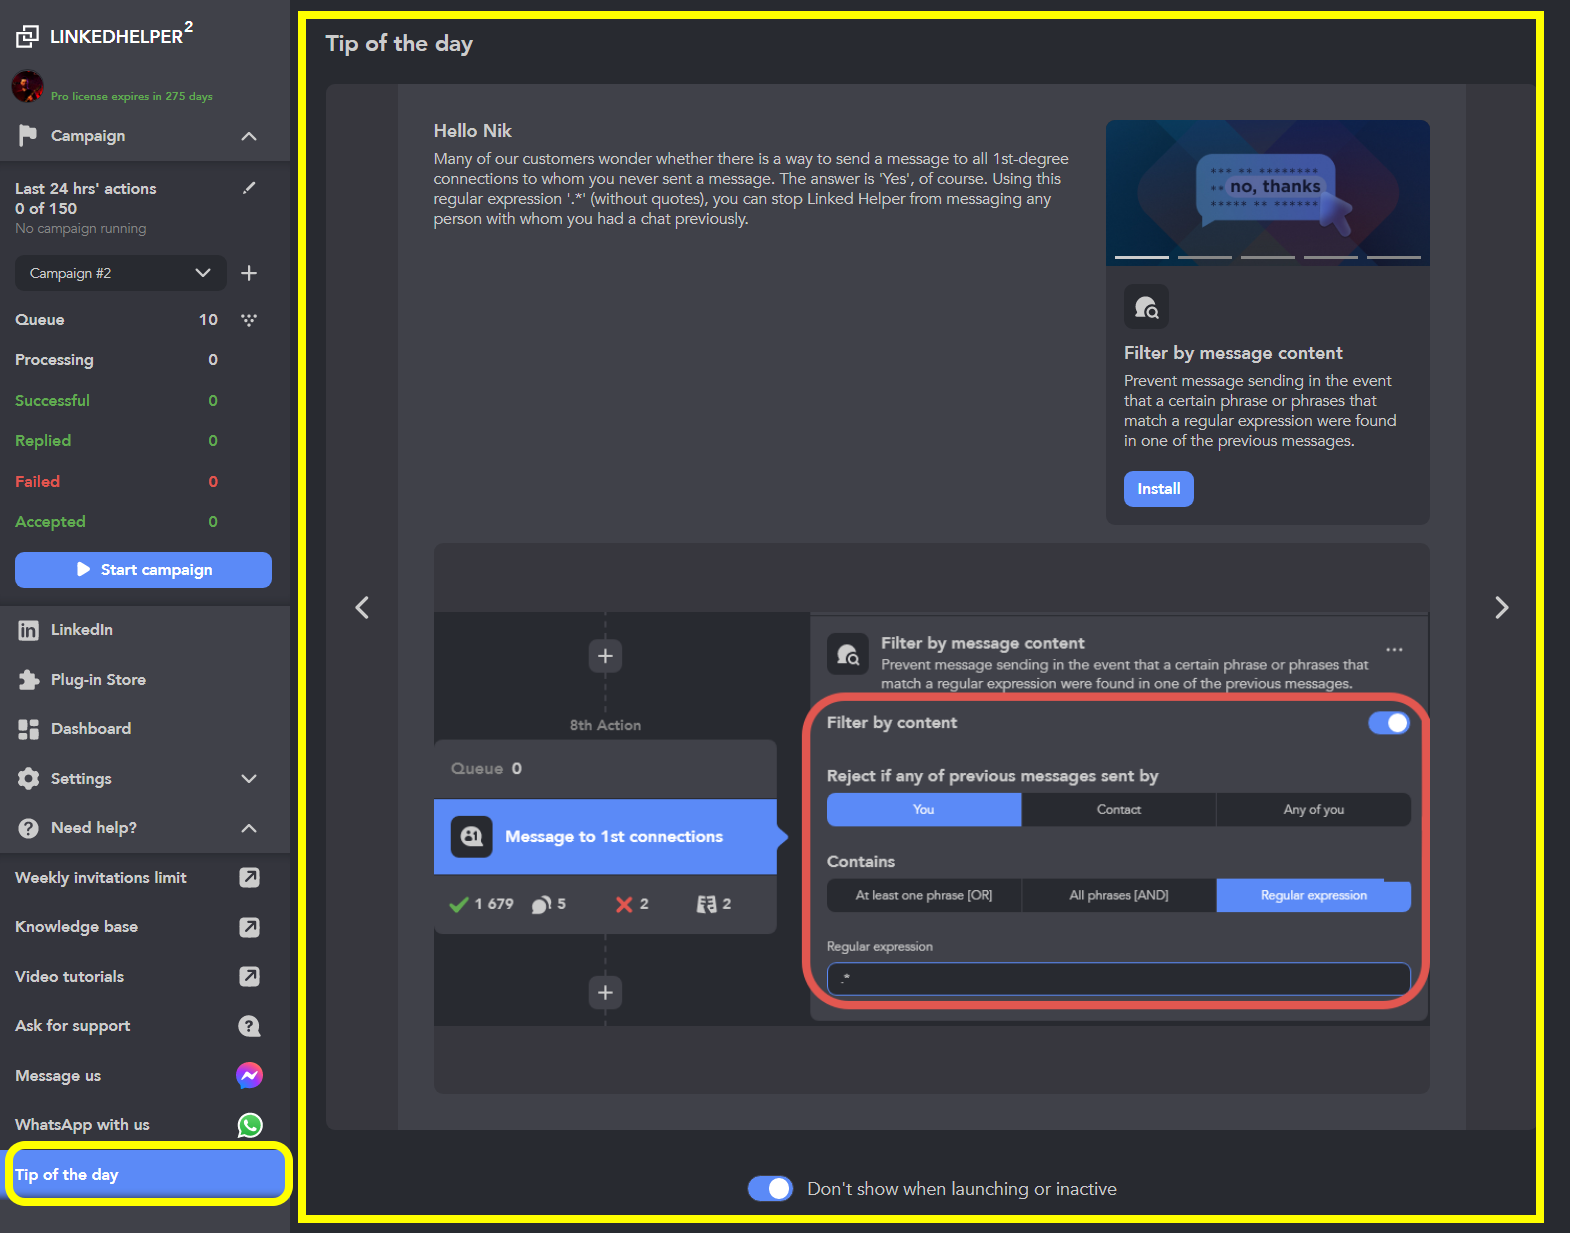Open Knowledge base external link icon

[x=250, y=927]
